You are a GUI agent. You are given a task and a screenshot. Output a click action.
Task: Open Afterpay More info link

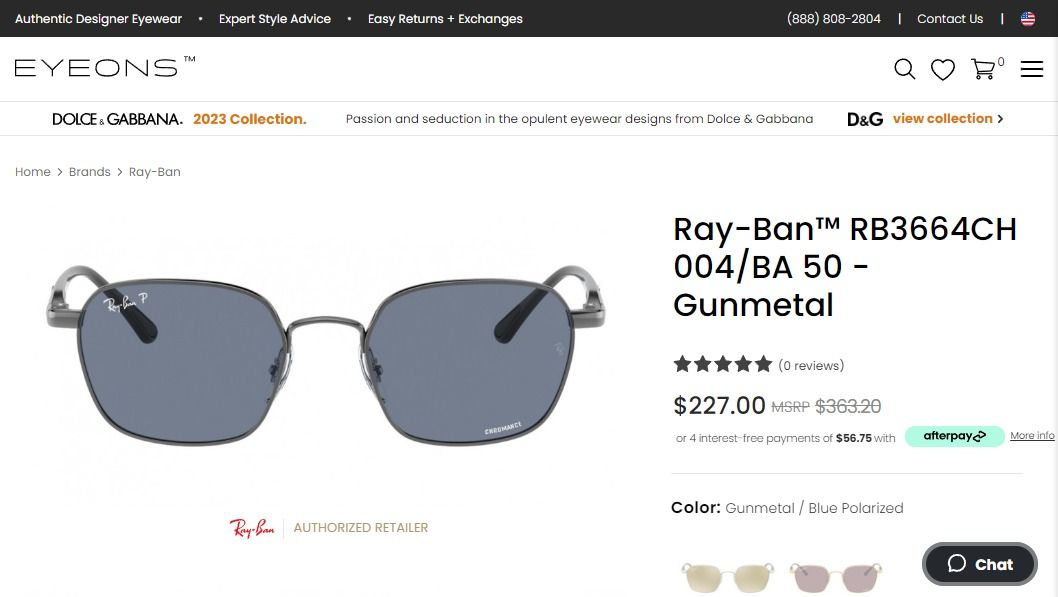1032,436
